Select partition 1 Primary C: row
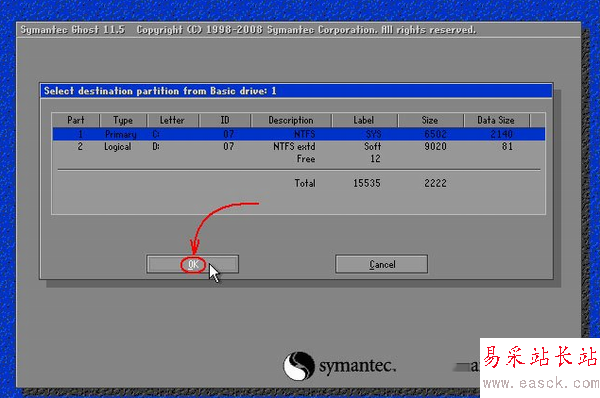Viewport: 600px width, 398px height. pos(299,134)
